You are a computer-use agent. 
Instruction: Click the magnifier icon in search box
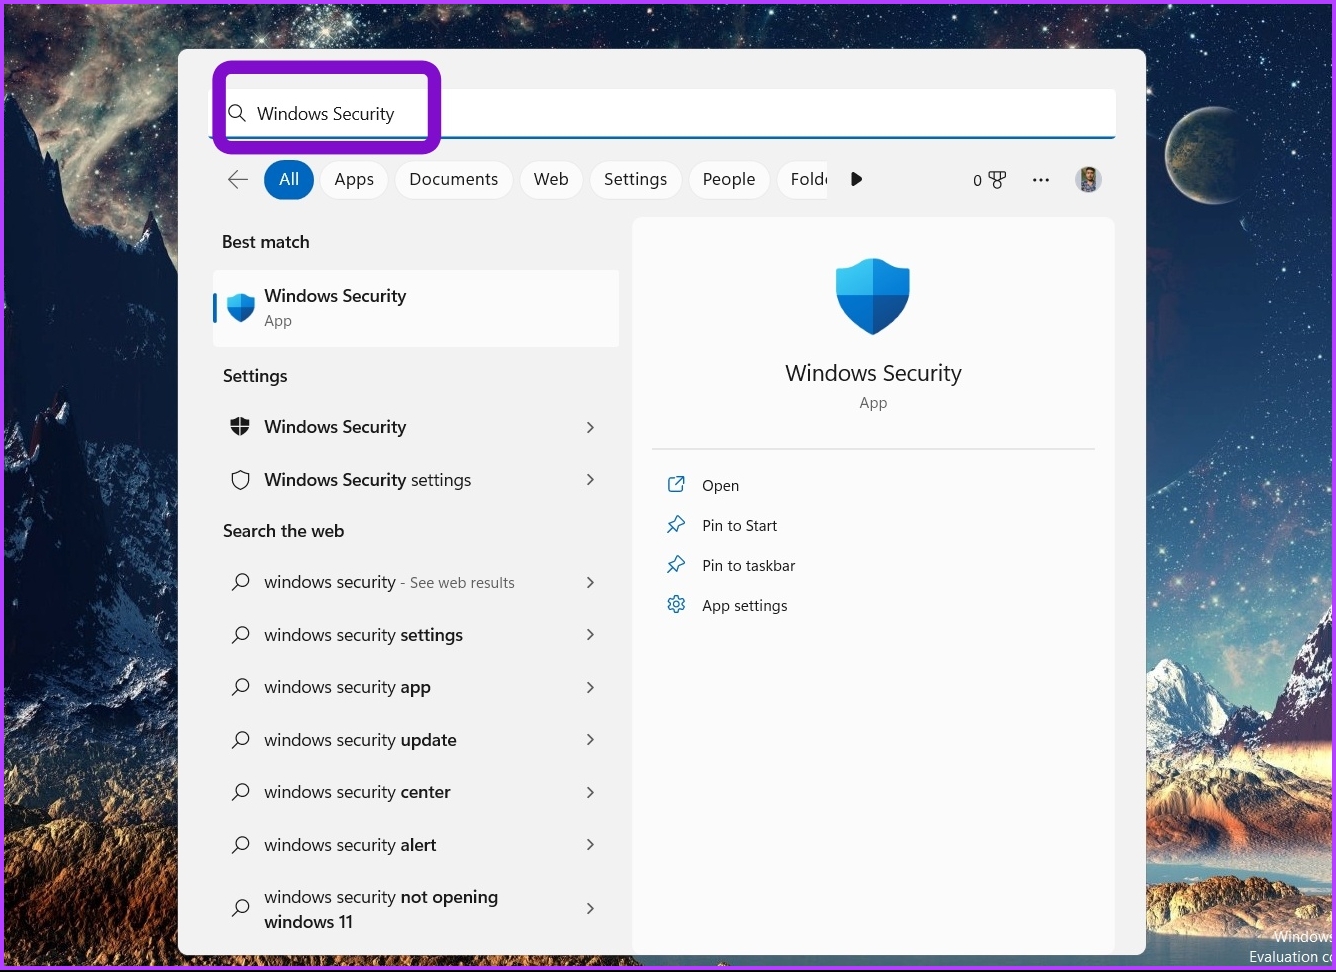[x=237, y=113]
